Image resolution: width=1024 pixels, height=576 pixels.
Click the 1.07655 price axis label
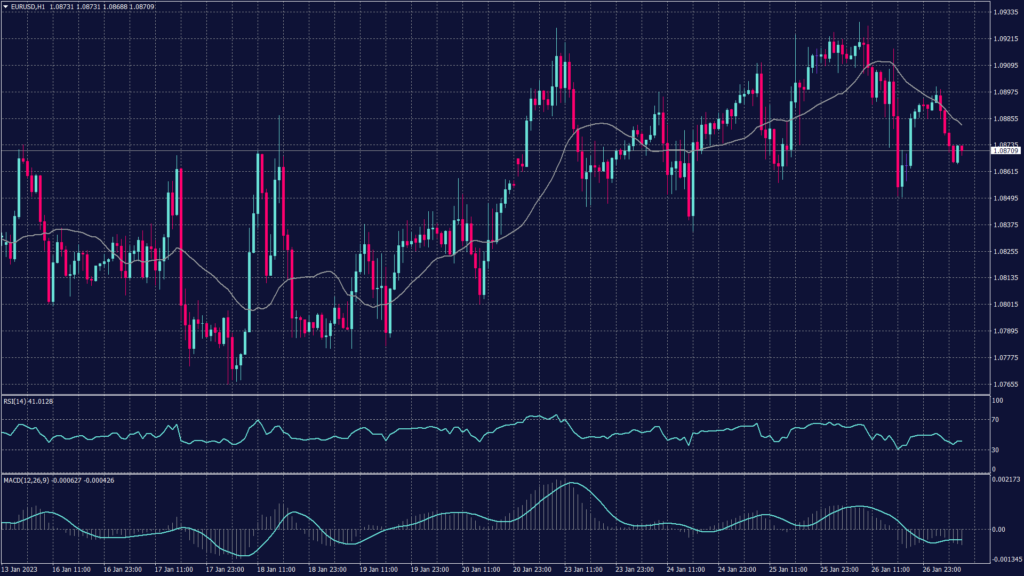[1004, 383]
